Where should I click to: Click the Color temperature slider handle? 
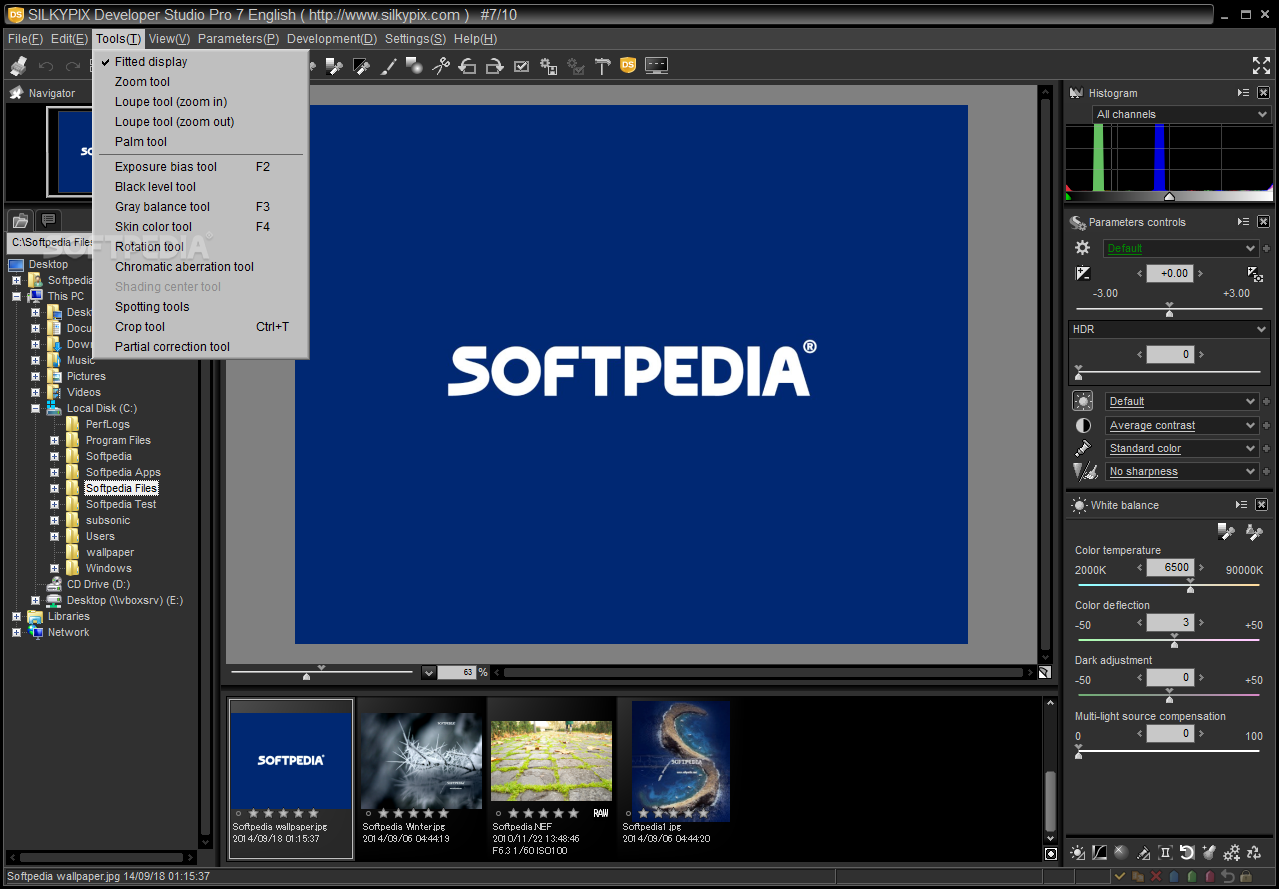point(1190,588)
